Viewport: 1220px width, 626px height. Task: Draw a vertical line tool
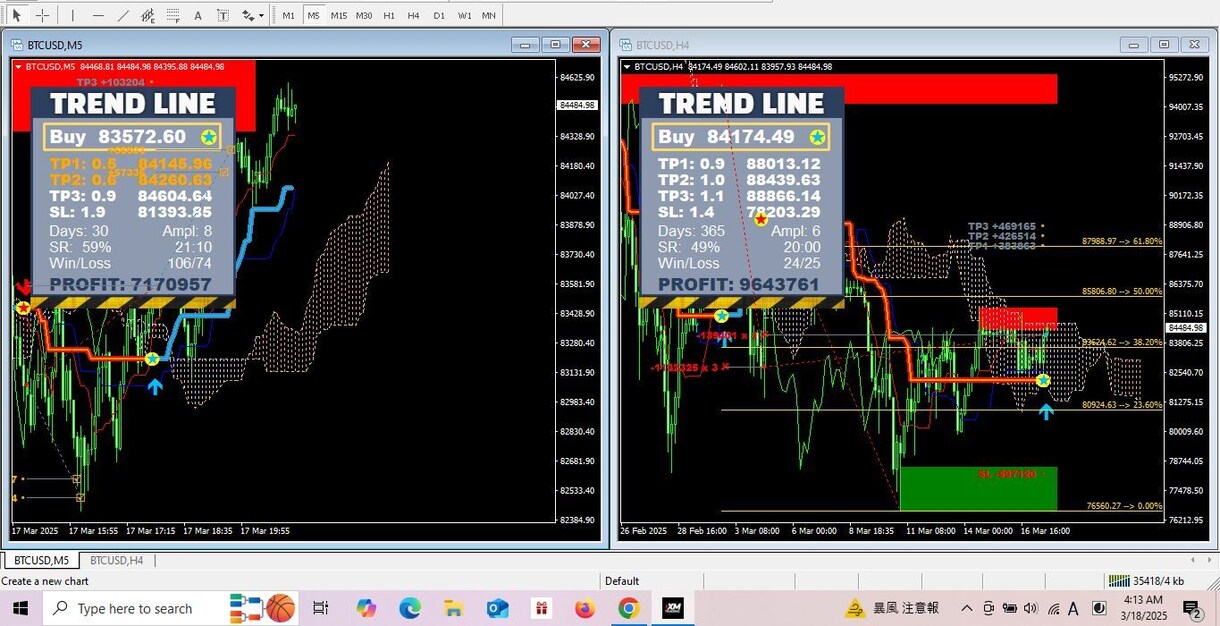coord(72,15)
